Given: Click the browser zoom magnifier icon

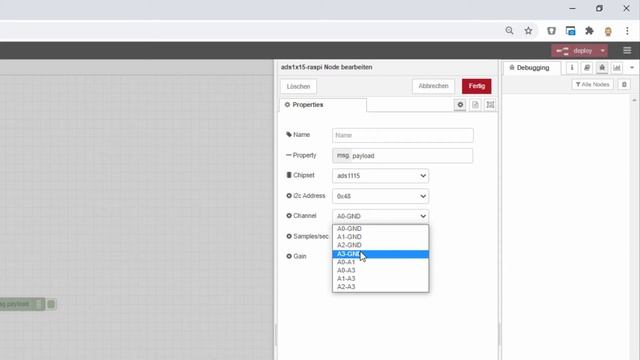Looking at the screenshot, I should click(x=509, y=31).
